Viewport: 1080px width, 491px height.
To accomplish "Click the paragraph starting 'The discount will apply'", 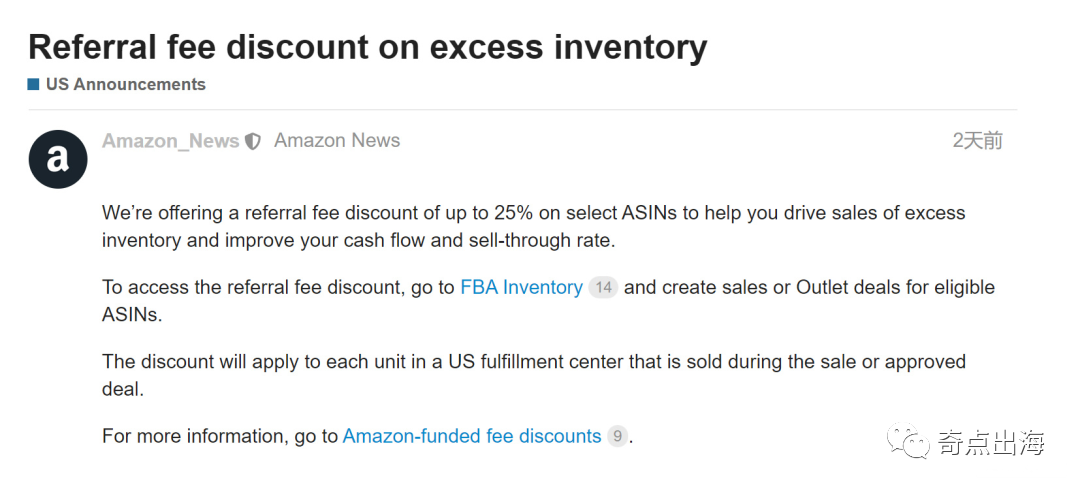I will [533, 362].
